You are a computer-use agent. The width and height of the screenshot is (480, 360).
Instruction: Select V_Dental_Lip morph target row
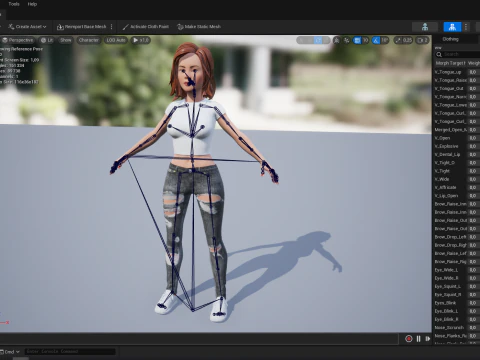click(x=457, y=154)
